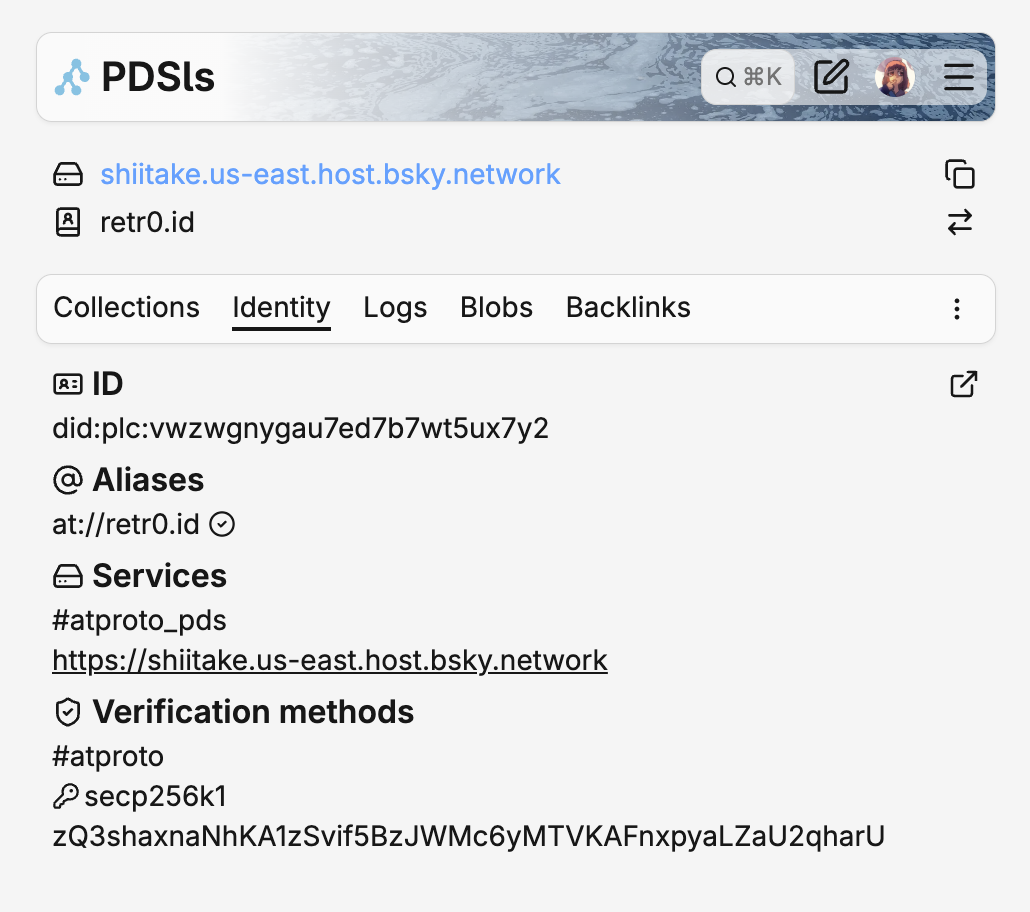Screen dimensions: 1030x912
Task: Open the user avatar profile
Action: pyautogui.click(x=895, y=77)
